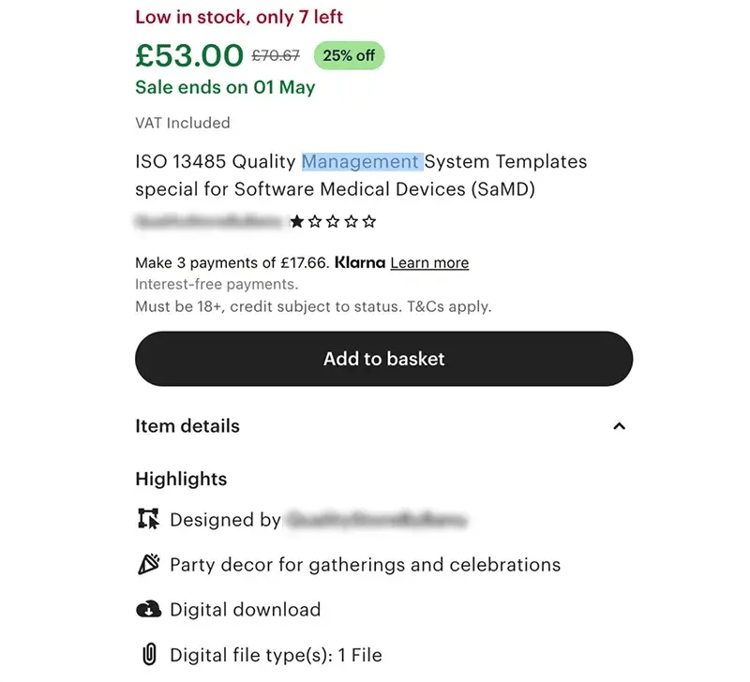This screenshot has width=750, height=682.
Task: Open the blurred designer name in Highlights
Action: coord(376,520)
